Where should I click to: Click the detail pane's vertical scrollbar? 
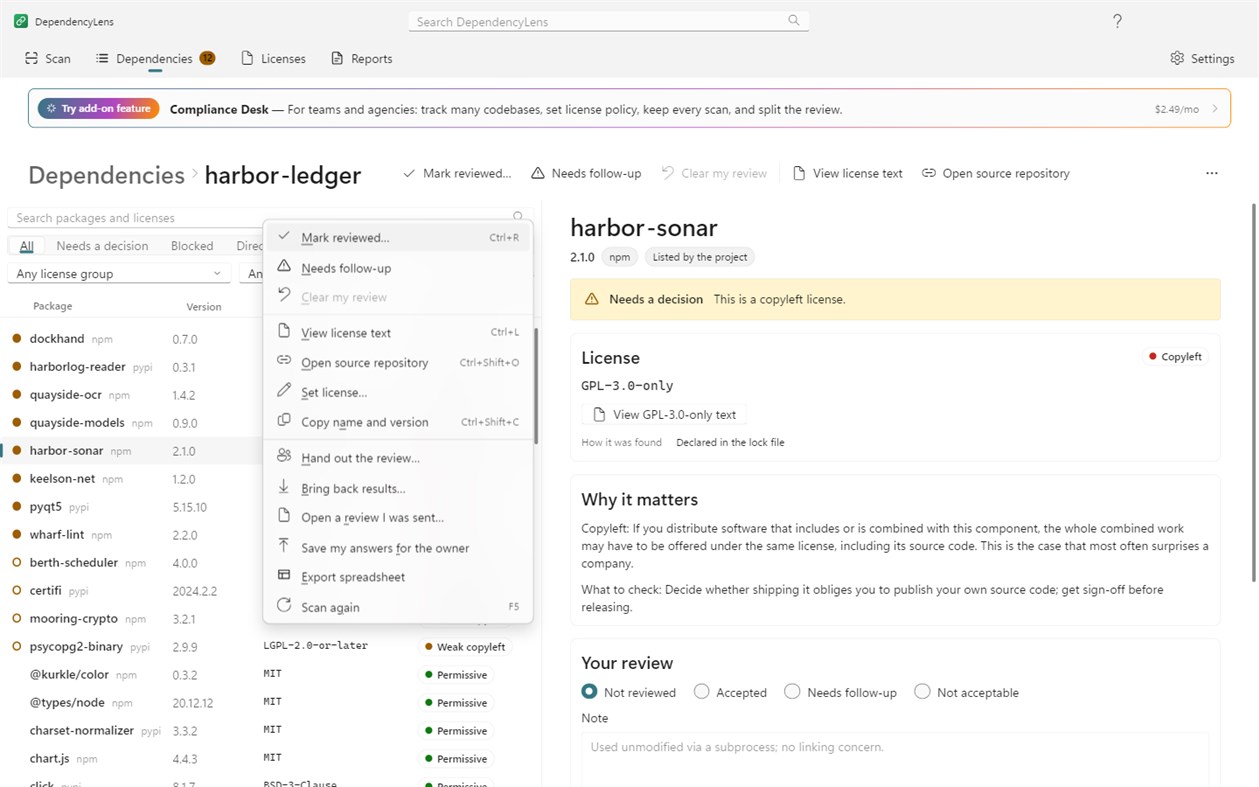(x=1254, y=393)
